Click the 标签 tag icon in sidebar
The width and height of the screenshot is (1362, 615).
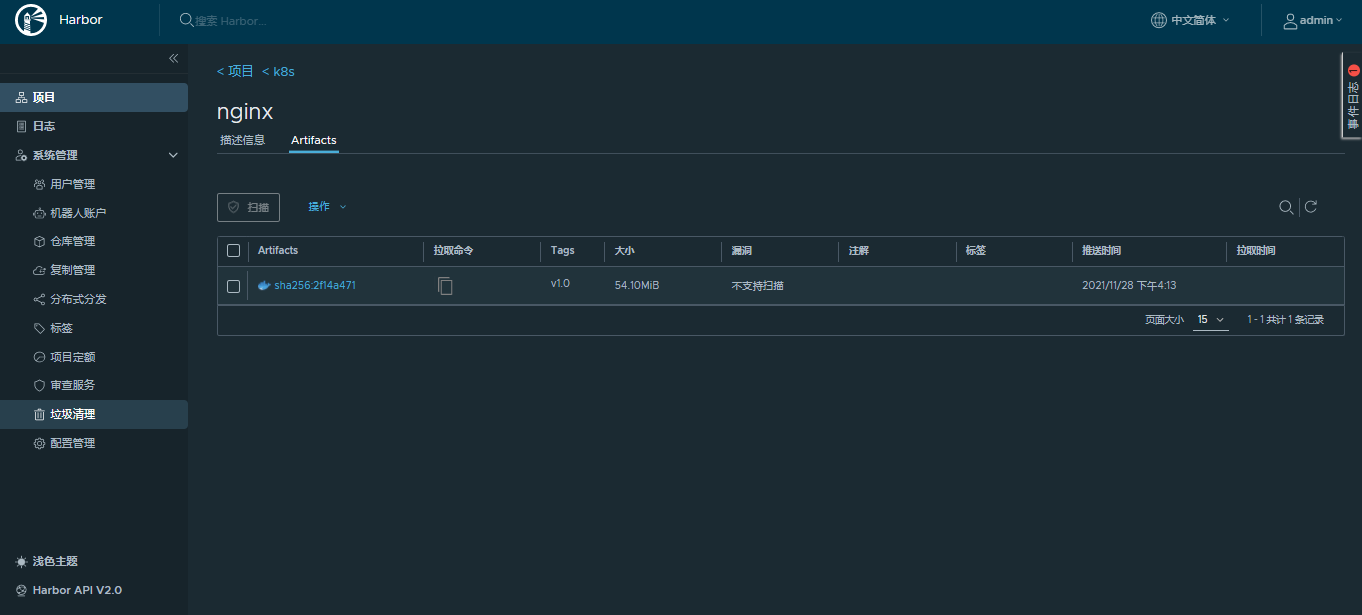click(x=39, y=328)
